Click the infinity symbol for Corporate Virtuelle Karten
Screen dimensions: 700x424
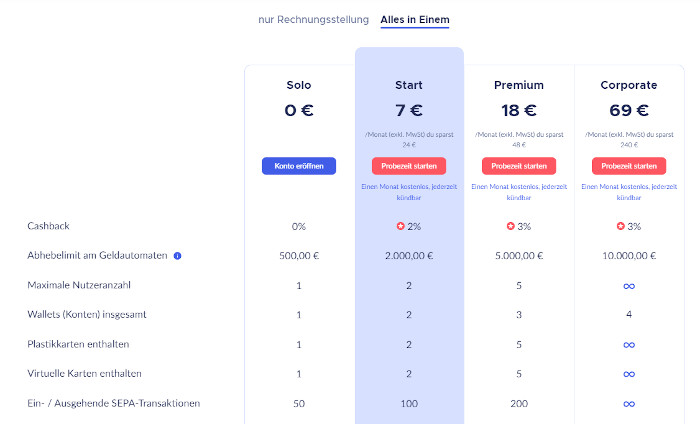click(x=629, y=374)
